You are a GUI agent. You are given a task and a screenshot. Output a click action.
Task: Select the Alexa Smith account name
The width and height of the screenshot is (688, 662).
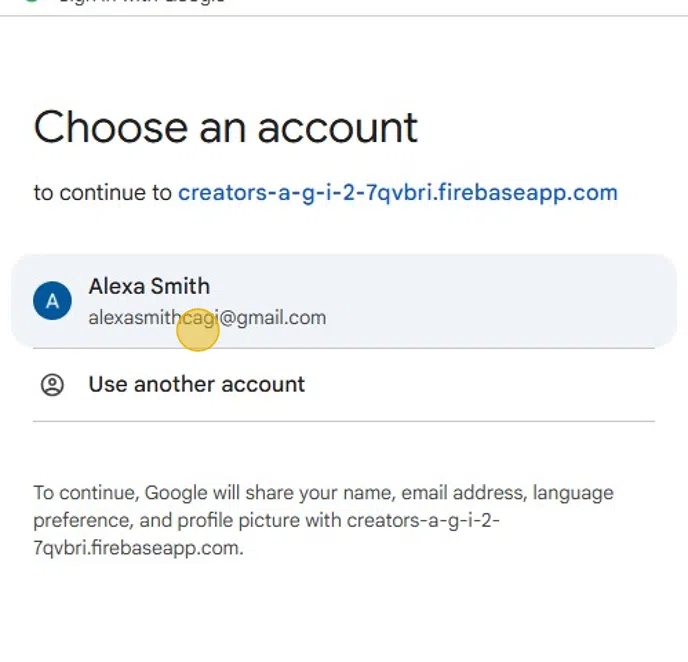click(149, 287)
